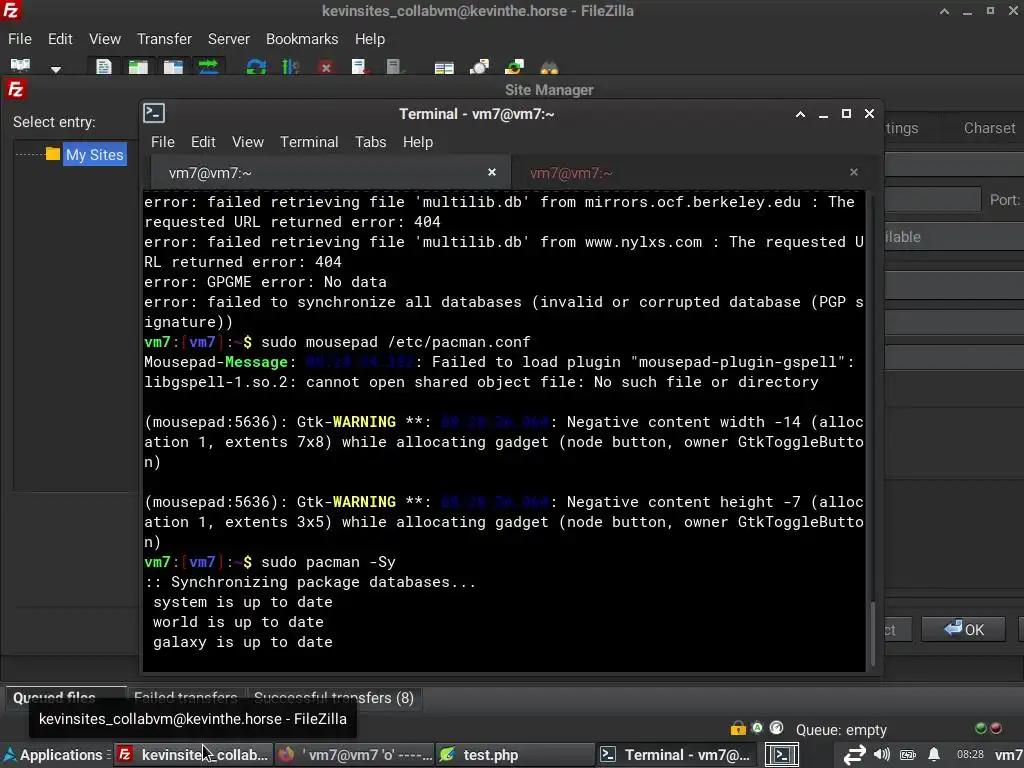Click the My Sites folder icon
The height and width of the screenshot is (768, 1024).
(53, 154)
